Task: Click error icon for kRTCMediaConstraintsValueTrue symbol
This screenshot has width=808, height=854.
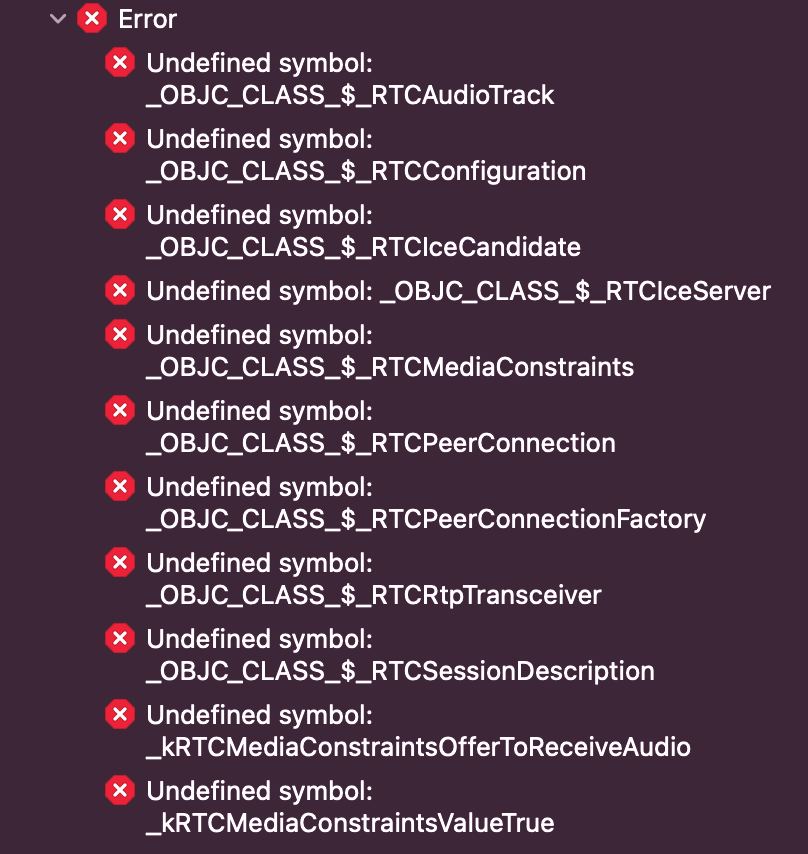Action: coord(120,791)
